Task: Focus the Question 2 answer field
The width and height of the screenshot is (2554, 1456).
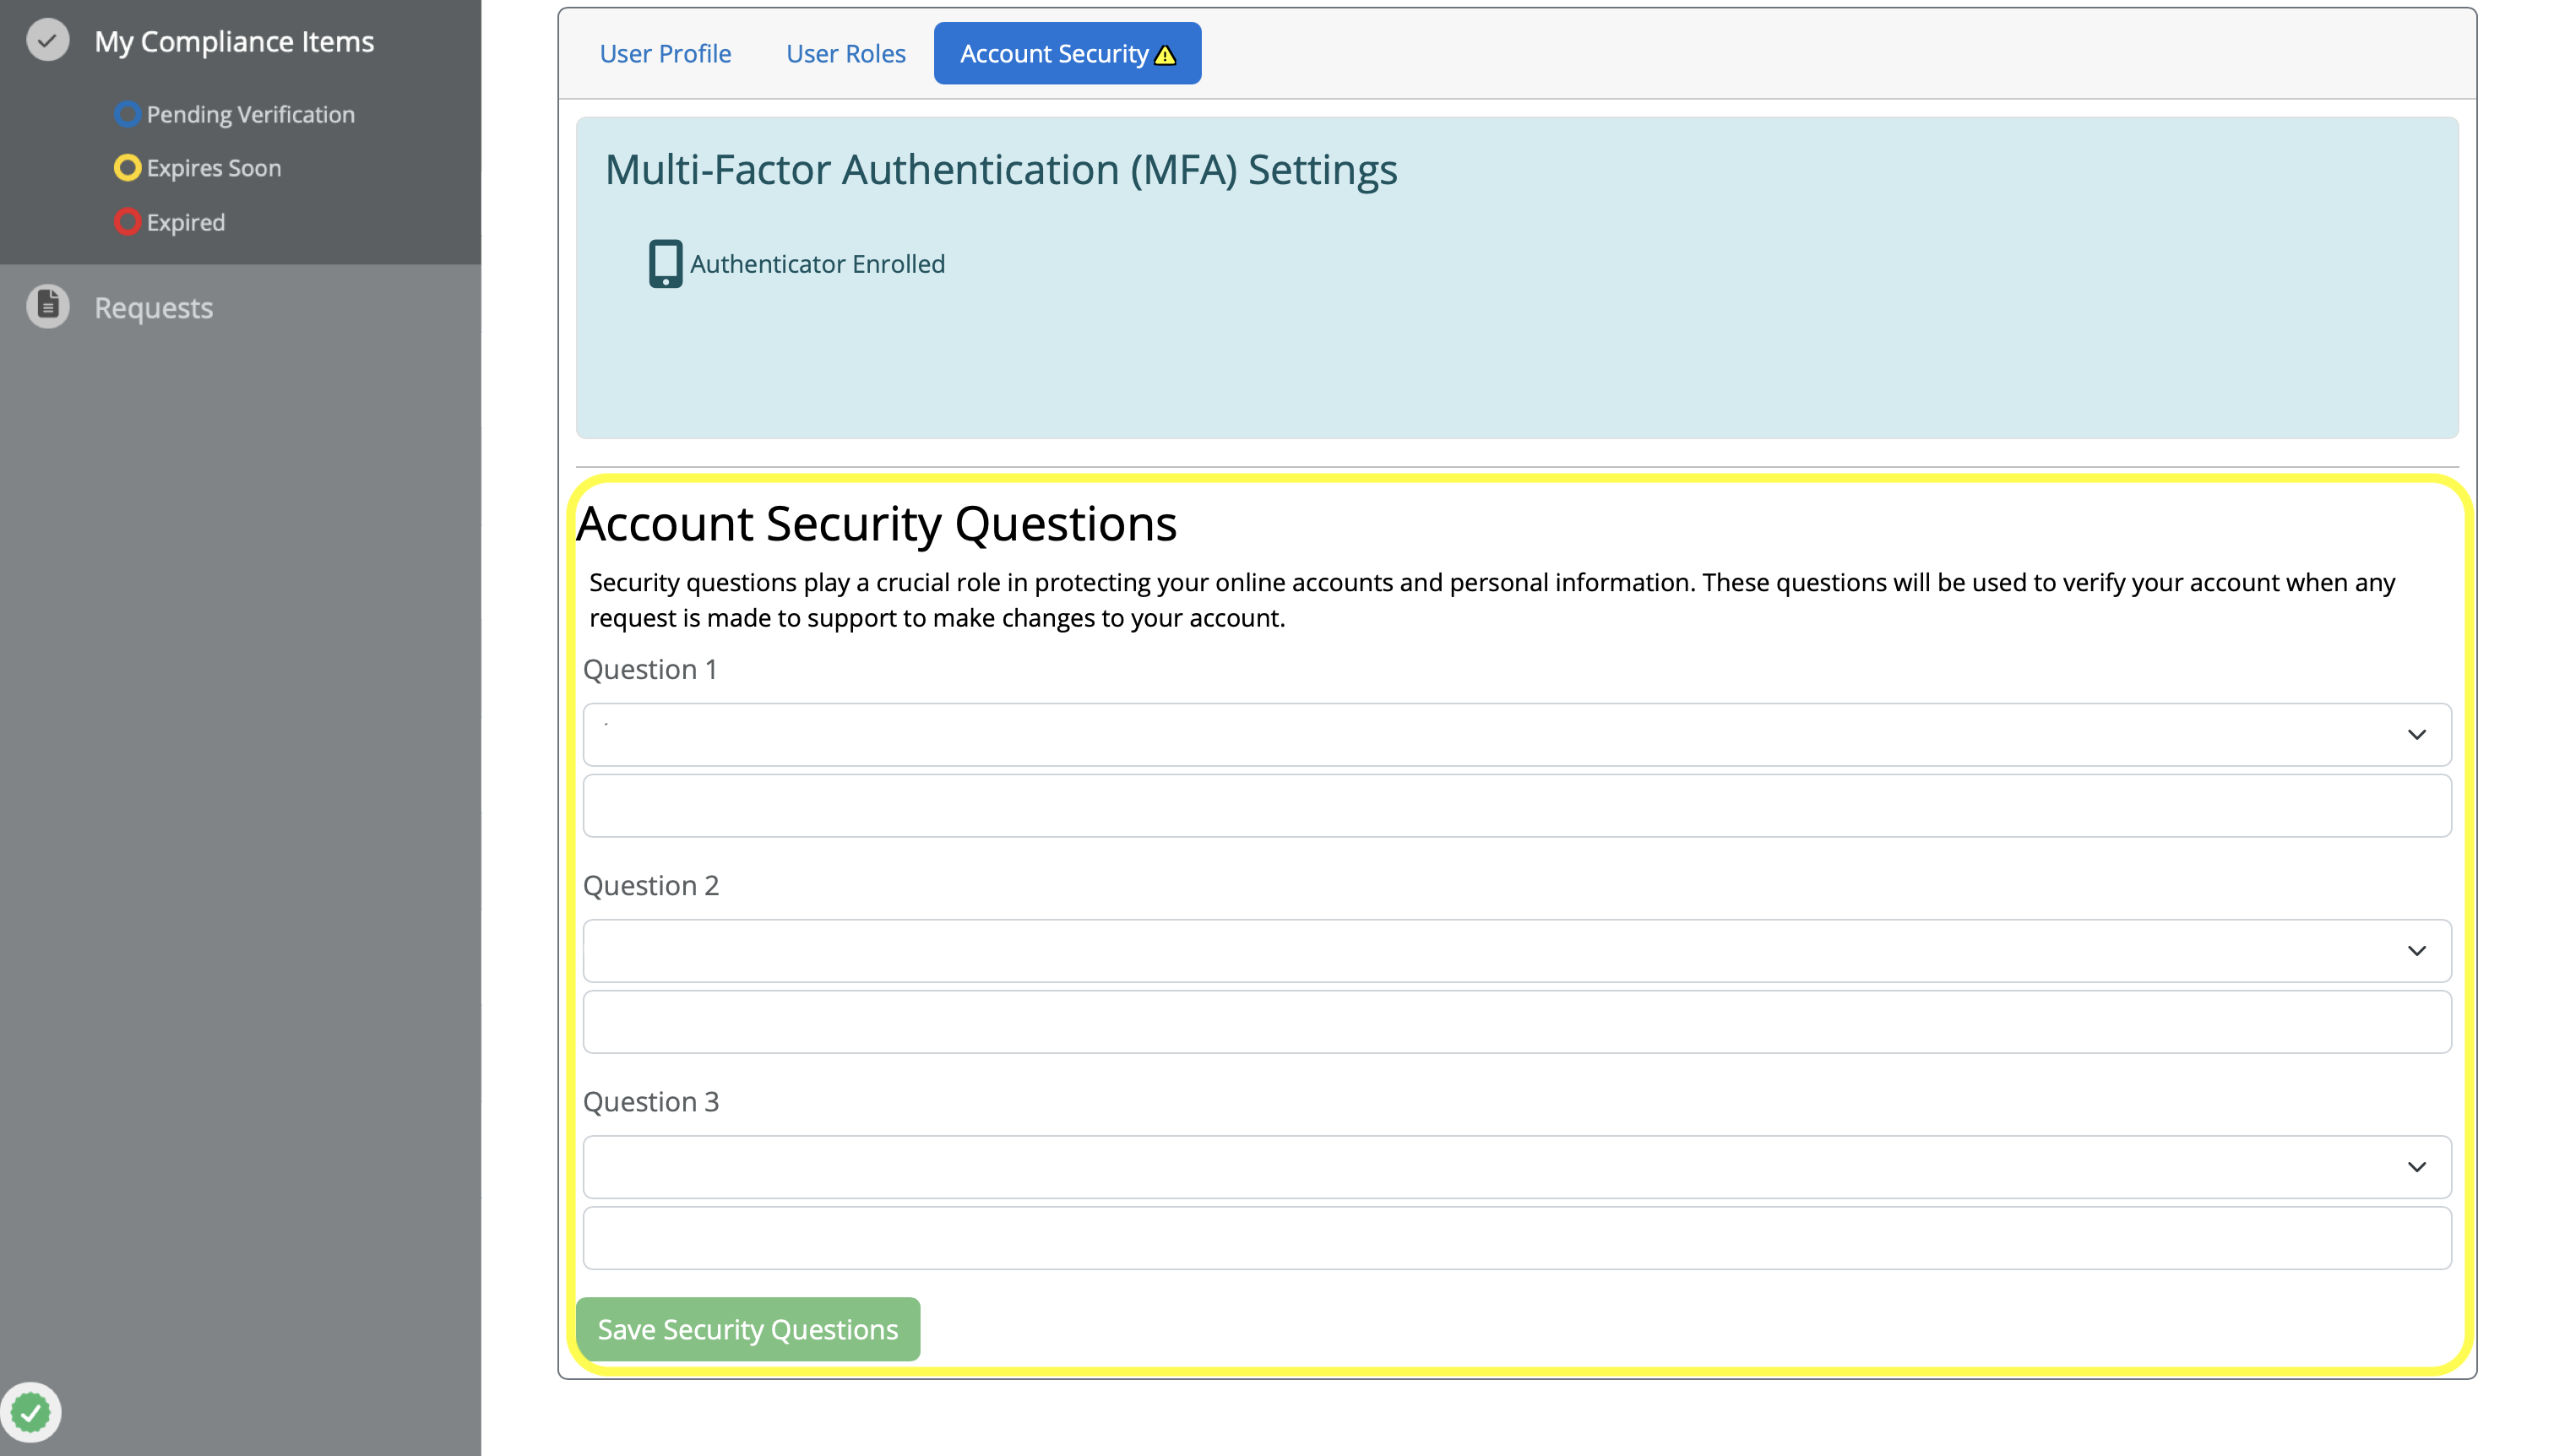Action: click(x=1516, y=1022)
